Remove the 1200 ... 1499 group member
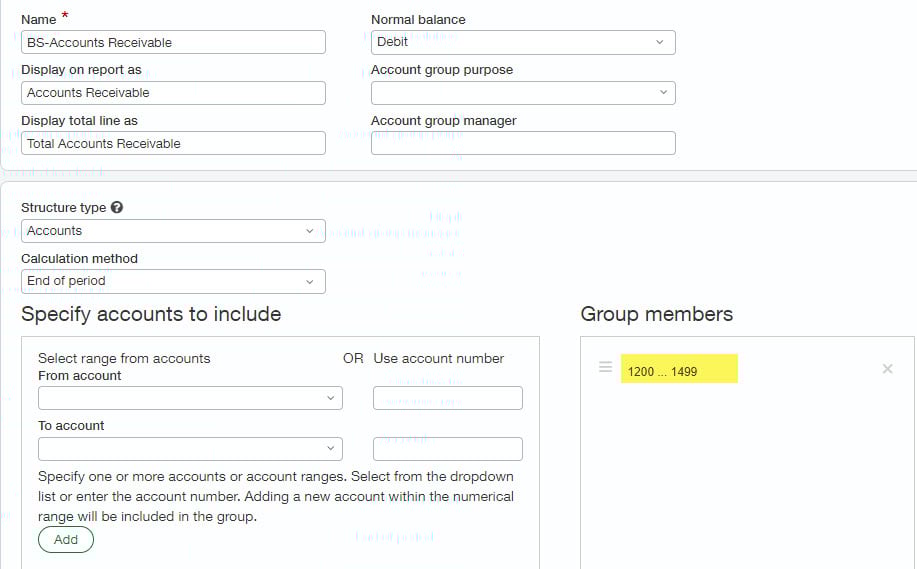This screenshot has width=917, height=569. coord(887,369)
